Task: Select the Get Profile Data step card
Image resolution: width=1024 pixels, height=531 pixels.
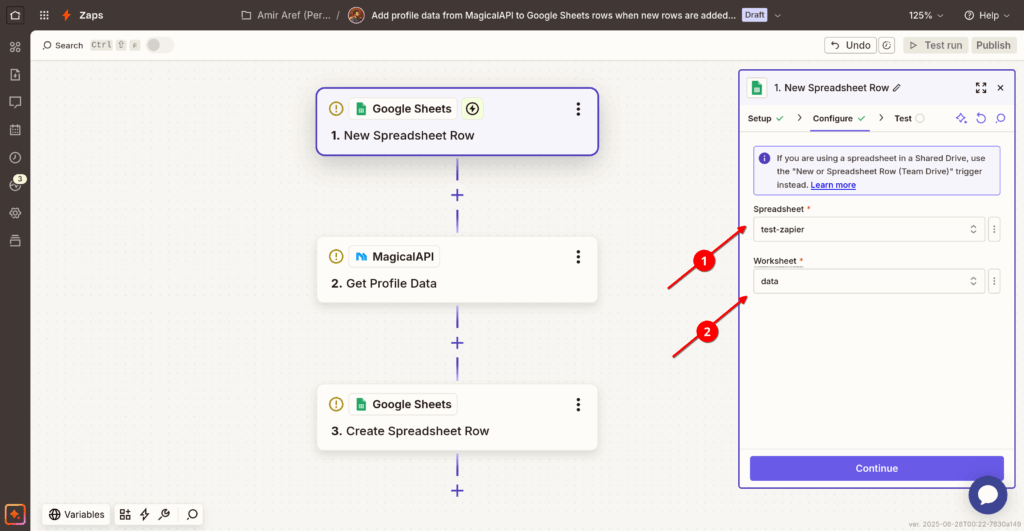Action: pyautogui.click(x=457, y=270)
